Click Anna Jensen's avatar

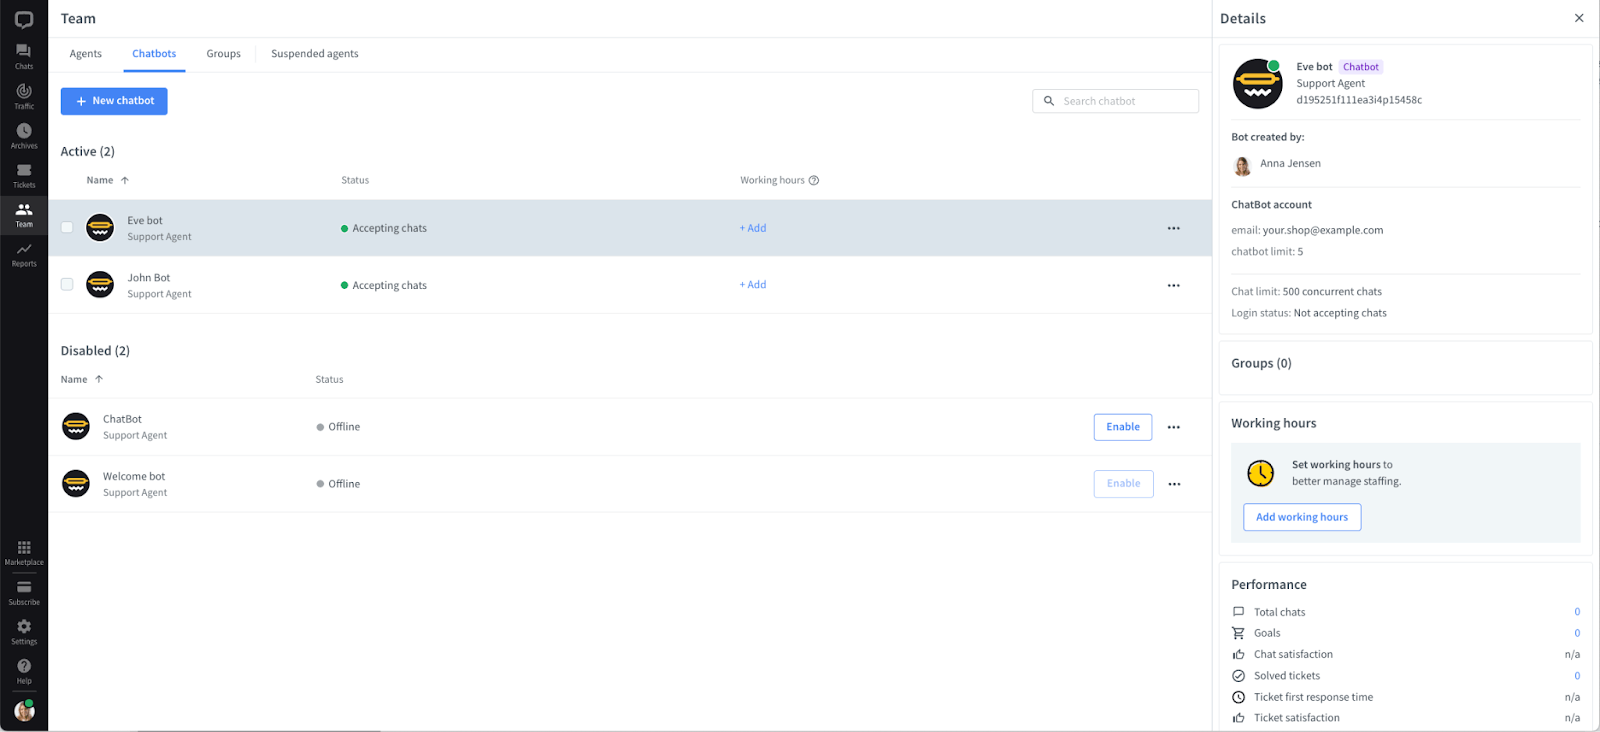coord(1243,165)
